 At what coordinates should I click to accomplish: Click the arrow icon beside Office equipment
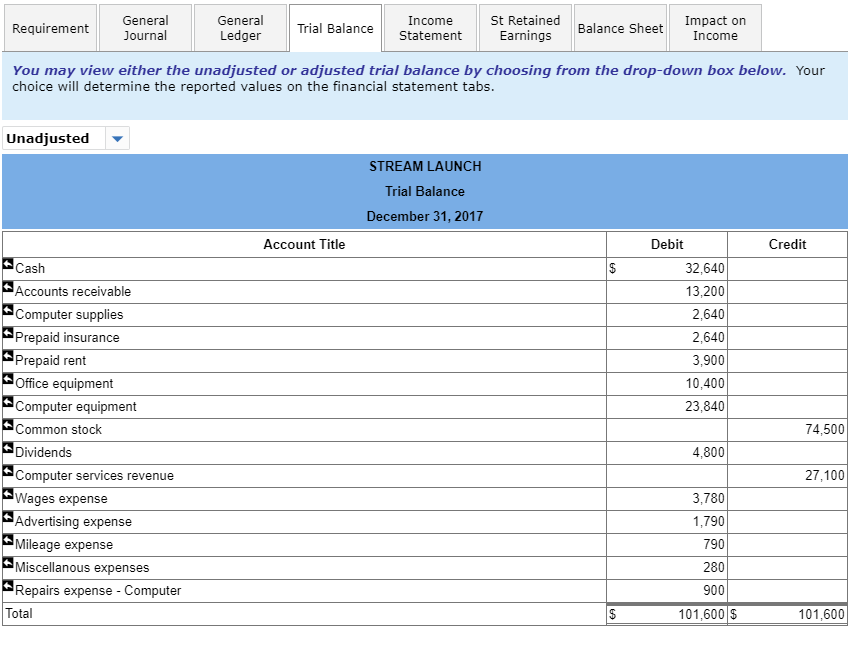click(x=8, y=379)
